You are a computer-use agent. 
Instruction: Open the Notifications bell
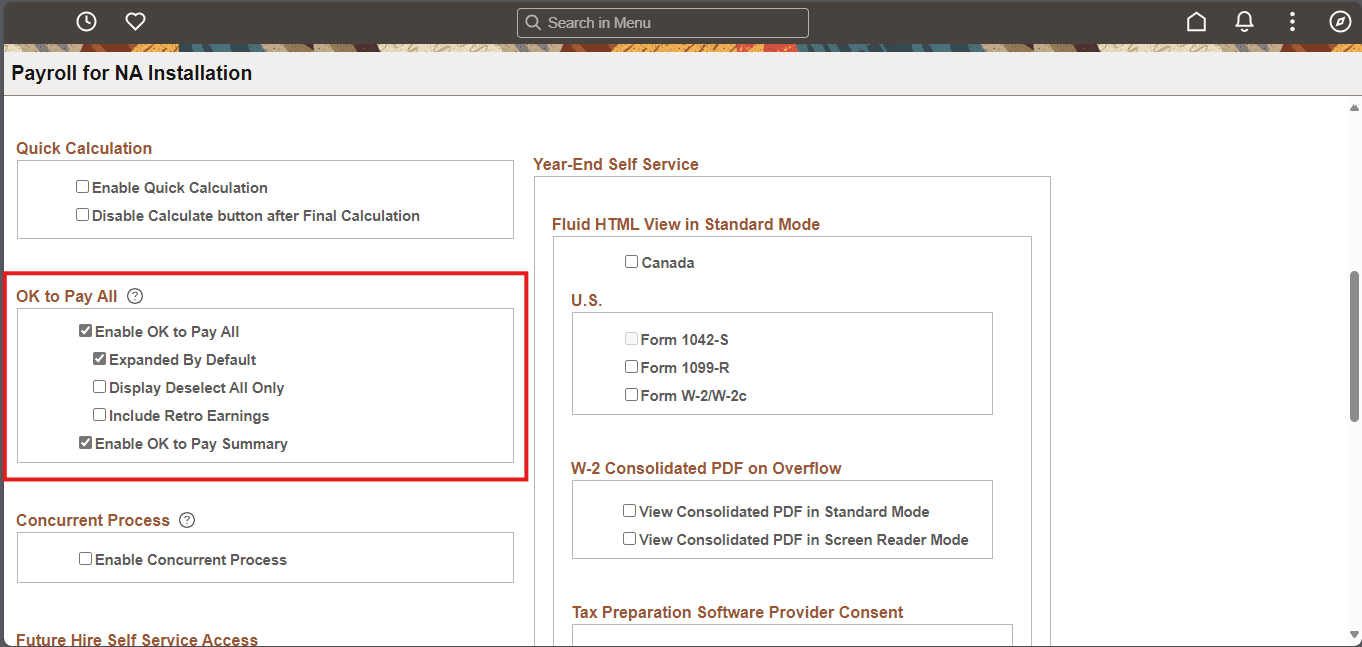(x=1244, y=21)
